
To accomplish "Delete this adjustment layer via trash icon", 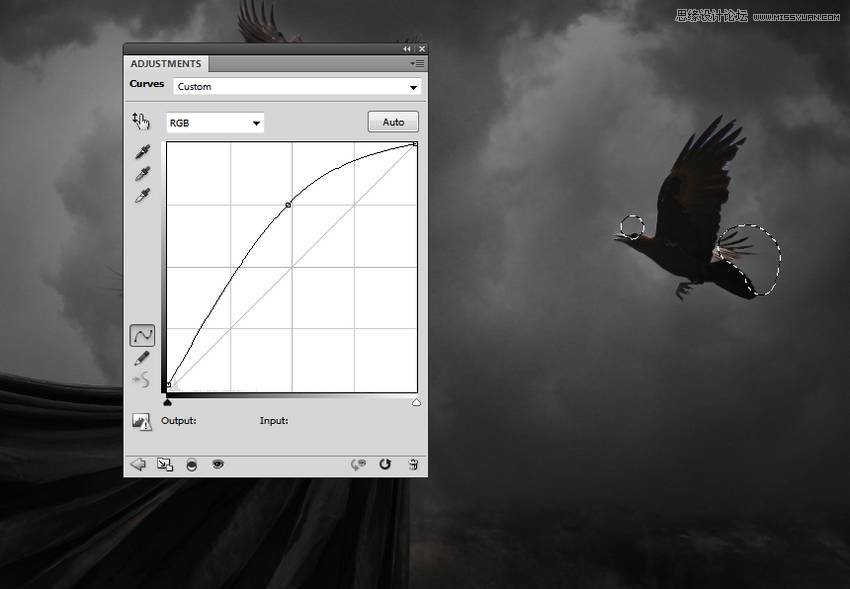I will pyautogui.click(x=412, y=464).
